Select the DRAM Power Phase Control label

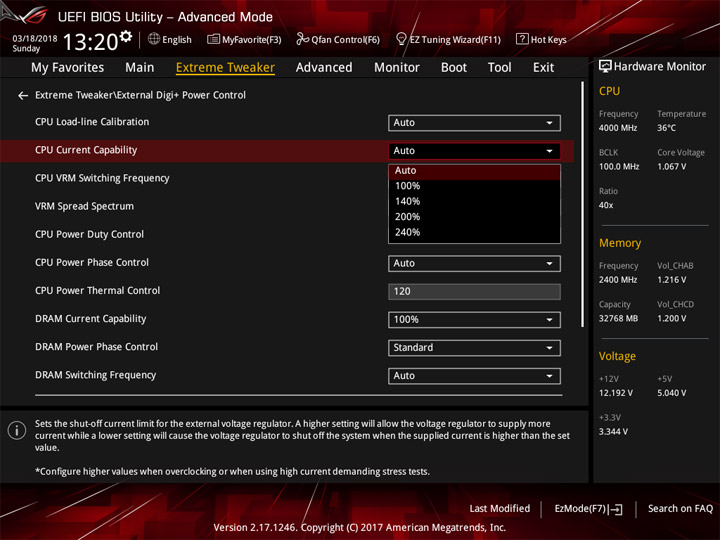click(x=96, y=347)
